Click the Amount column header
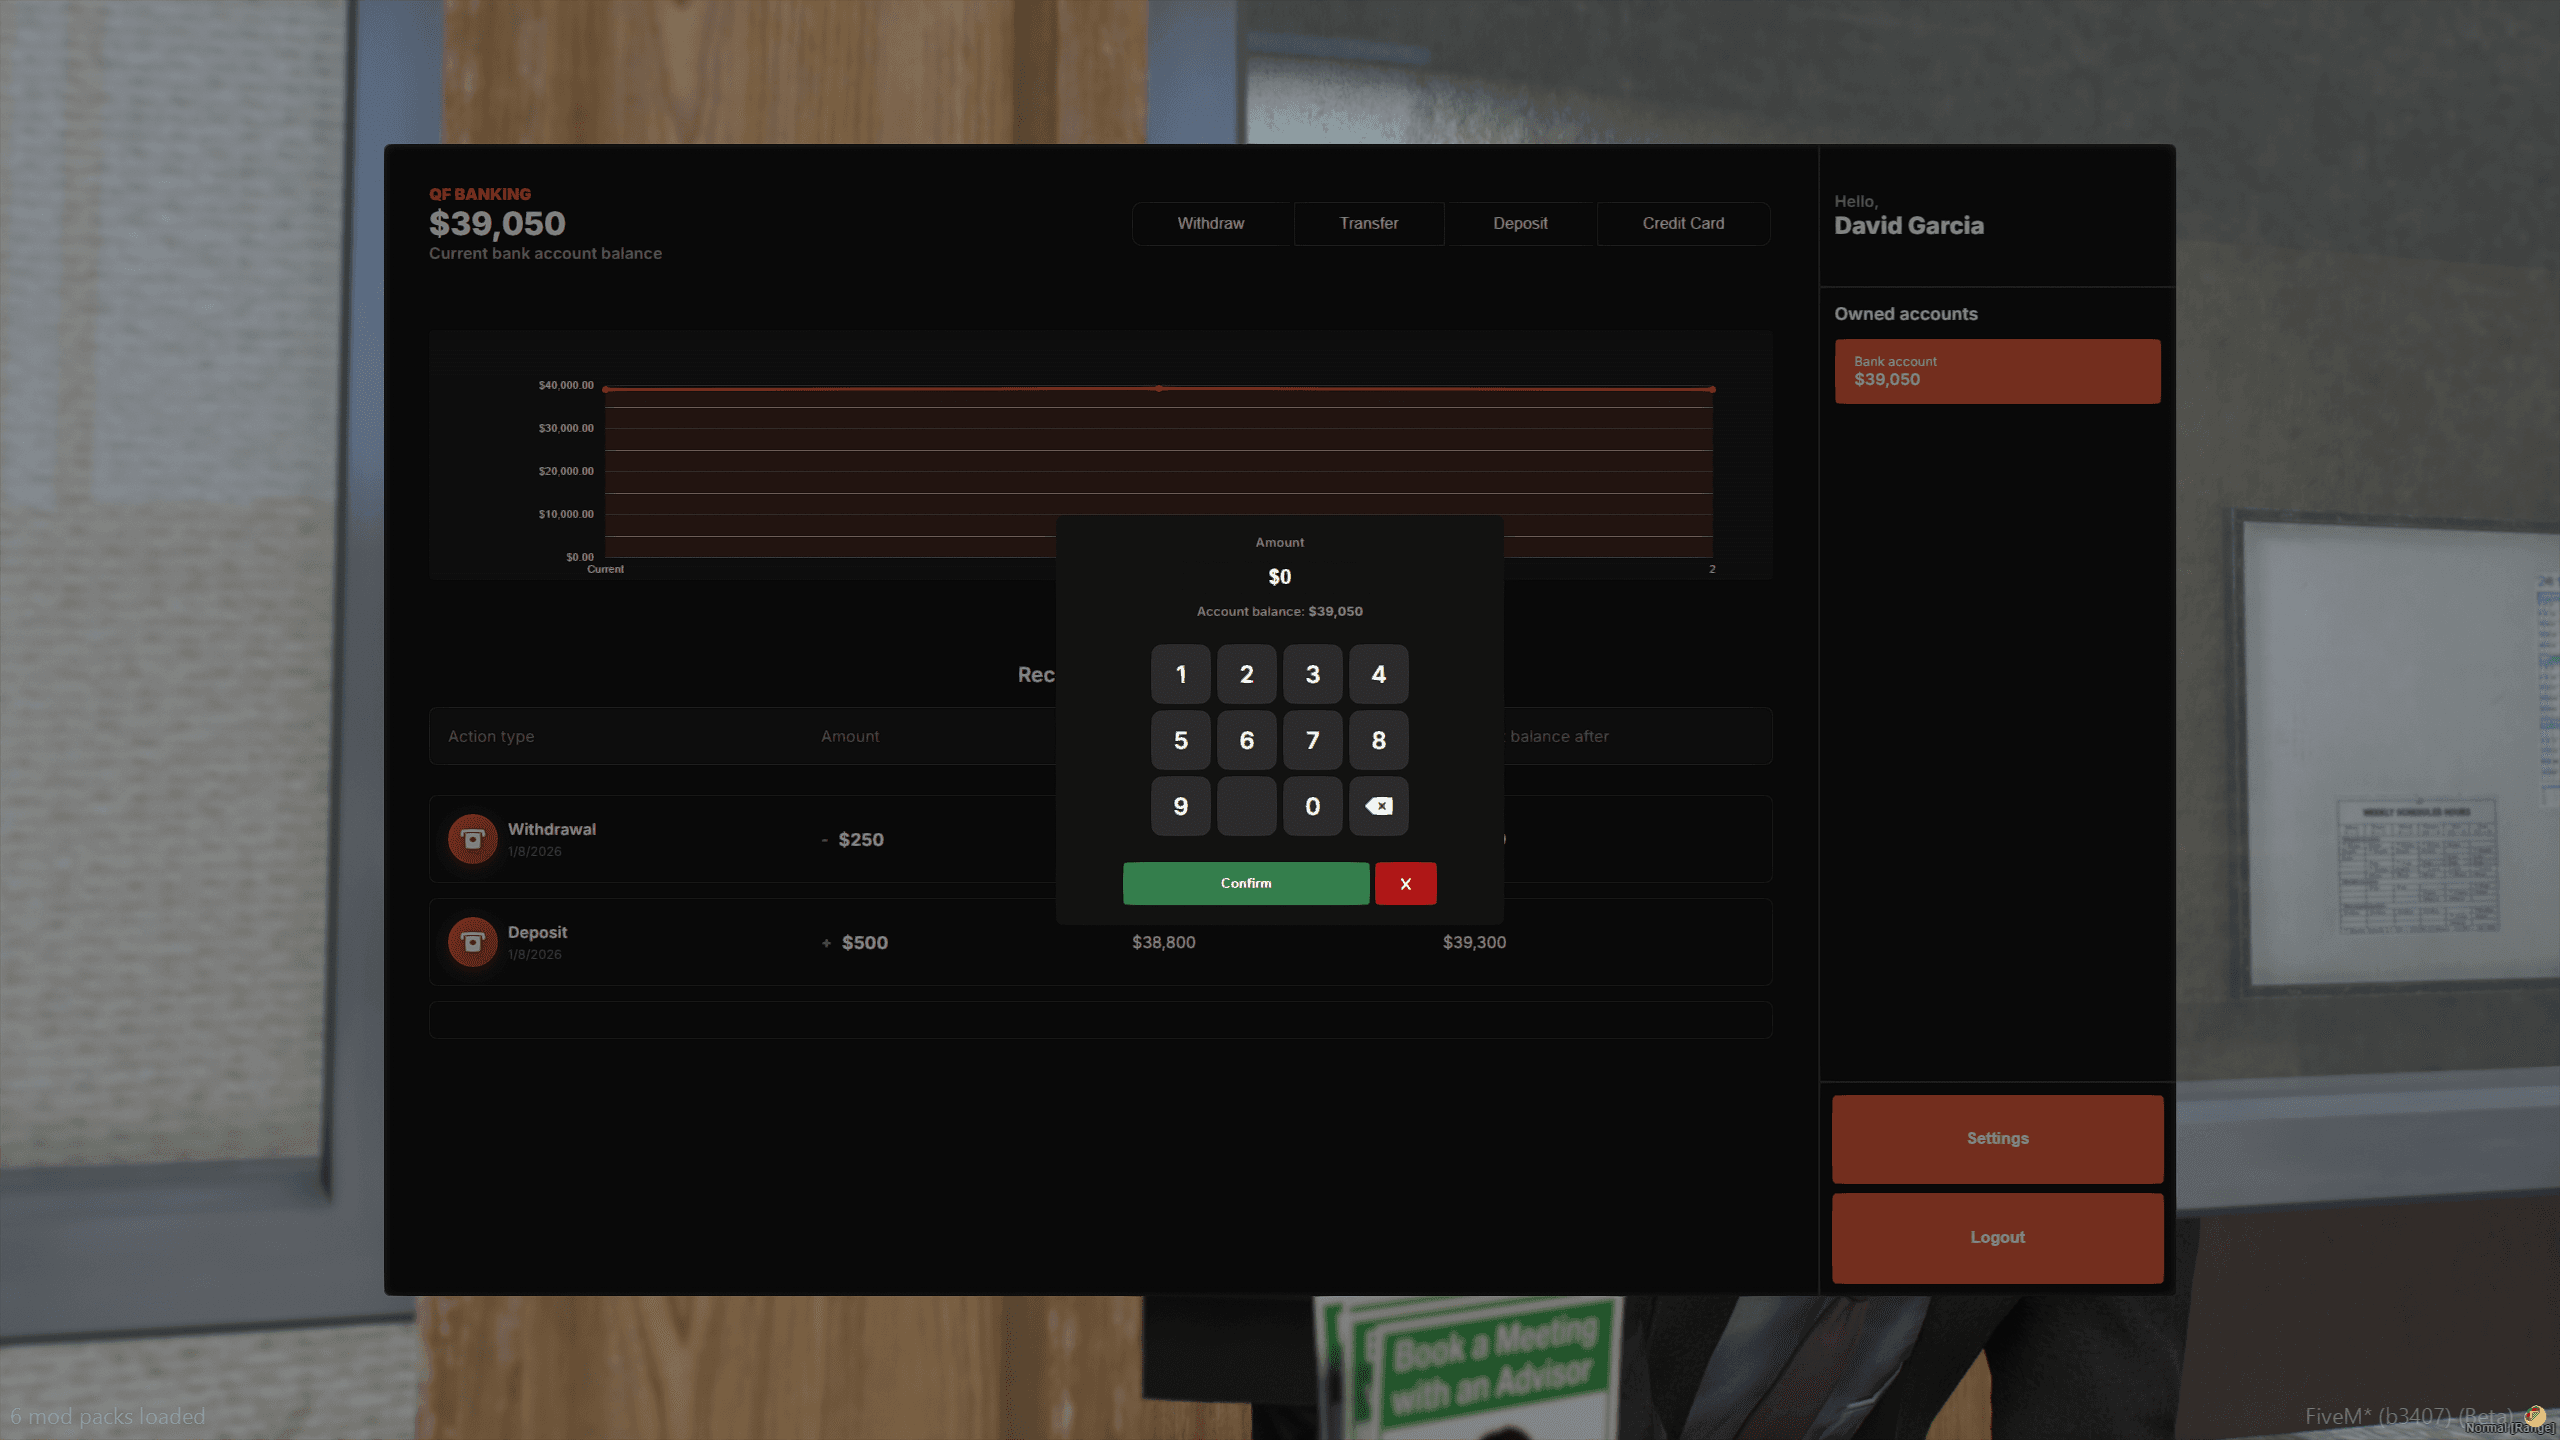 (850, 737)
